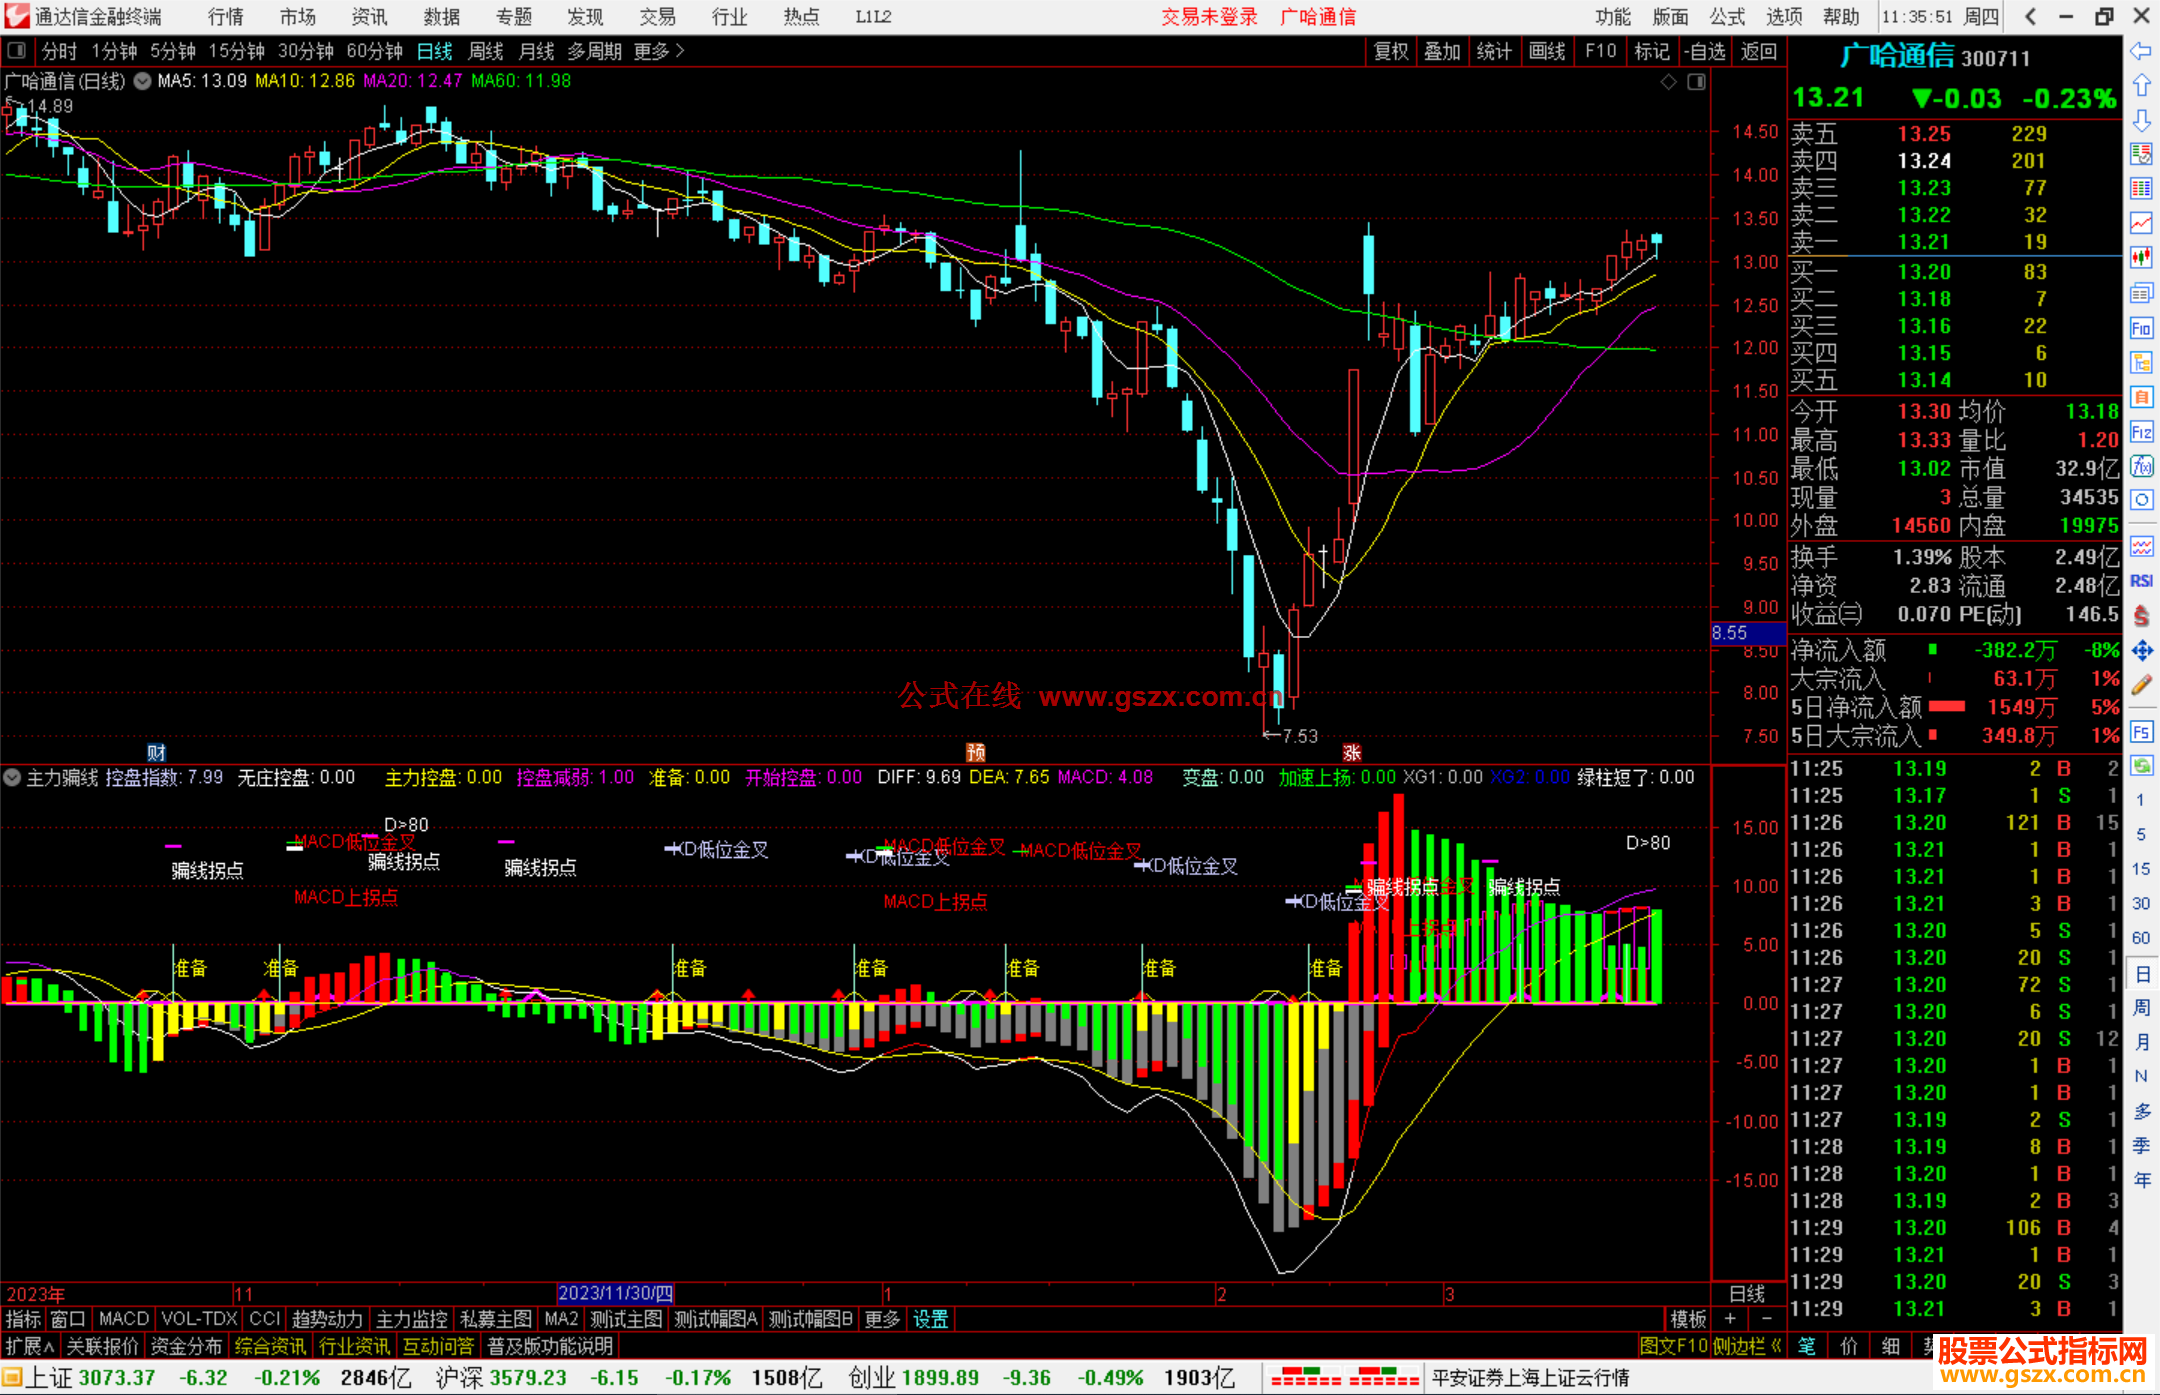
Task: Open the f(x) formula sidebar icon
Action: tap(2141, 466)
